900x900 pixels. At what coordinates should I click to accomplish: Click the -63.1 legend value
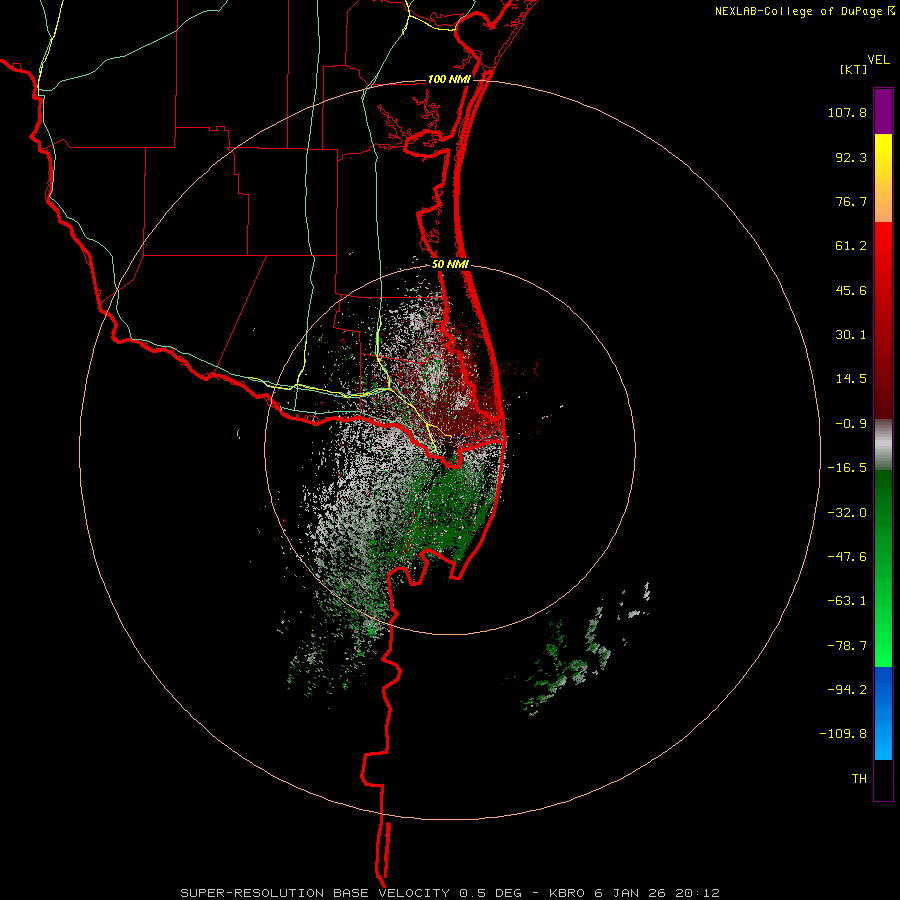click(847, 601)
